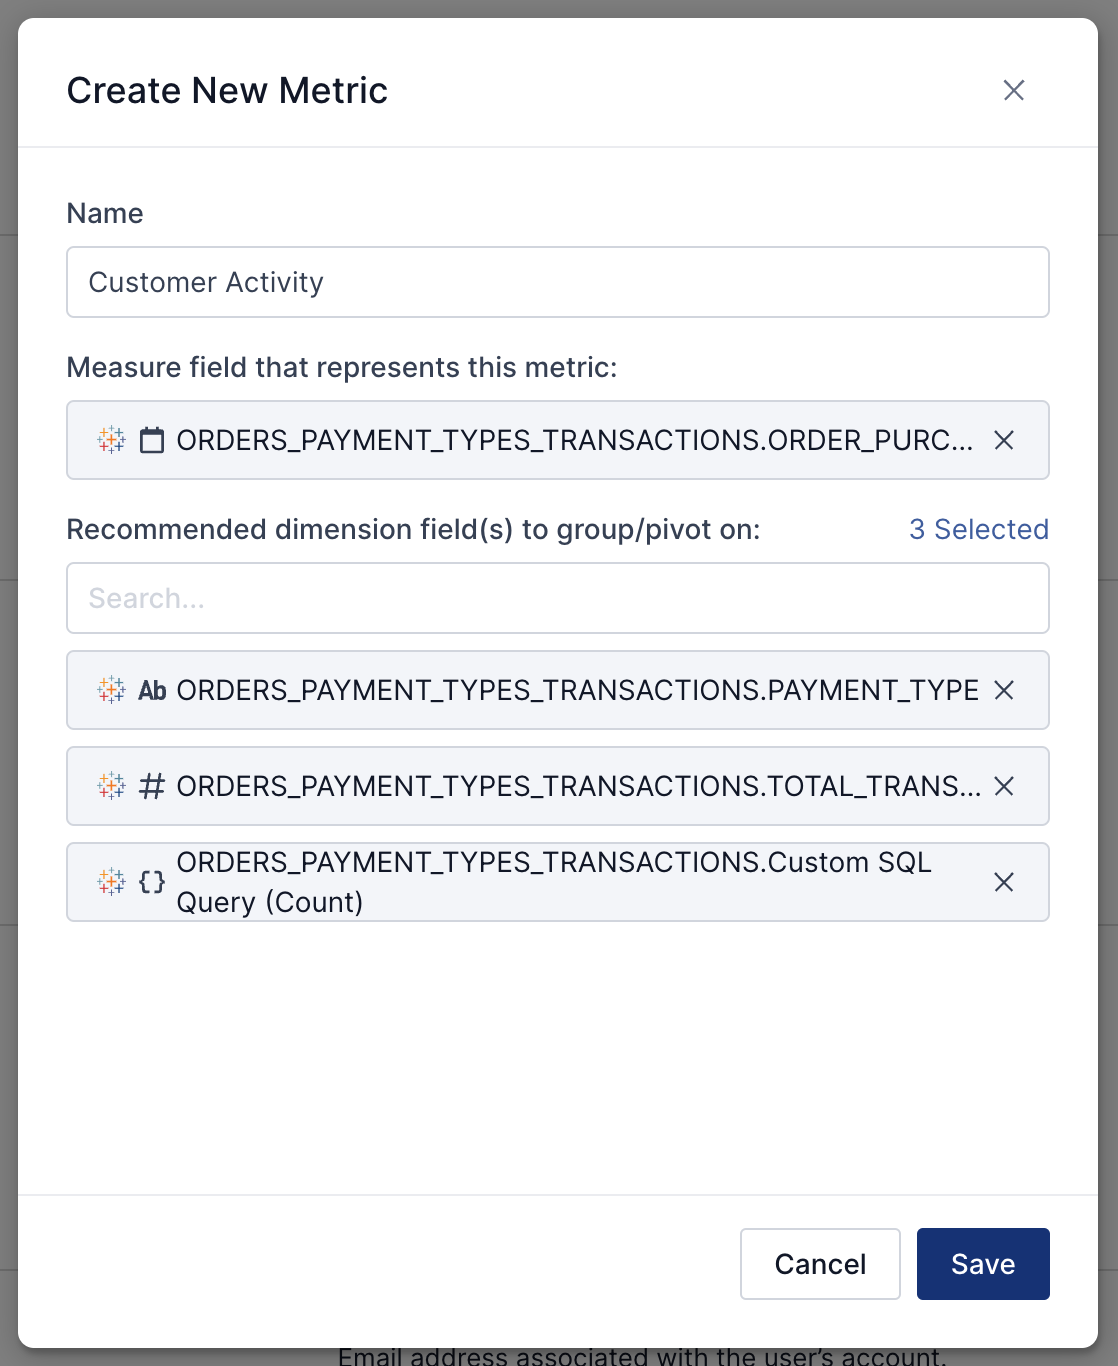Click the # number-type icon on TOTAL_TRANS
Viewport: 1118px width, 1366px height.
152,786
